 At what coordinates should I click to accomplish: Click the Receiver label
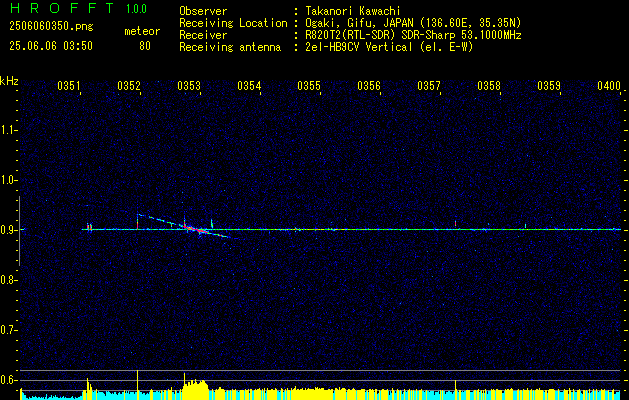[x=203, y=35]
